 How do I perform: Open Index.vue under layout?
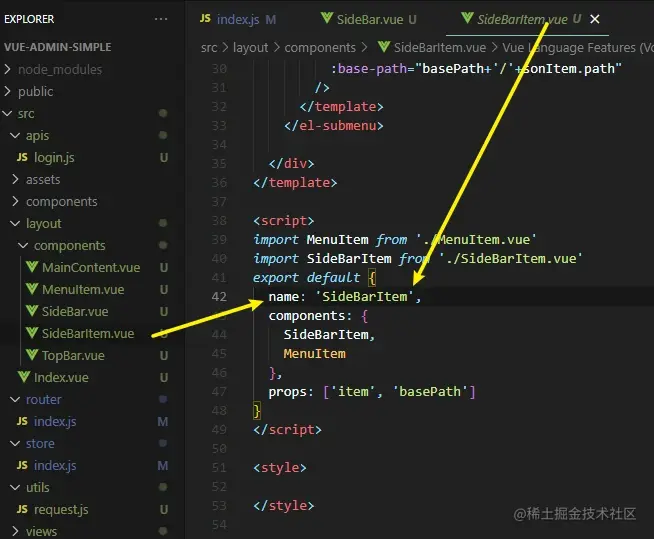click(x=61, y=378)
